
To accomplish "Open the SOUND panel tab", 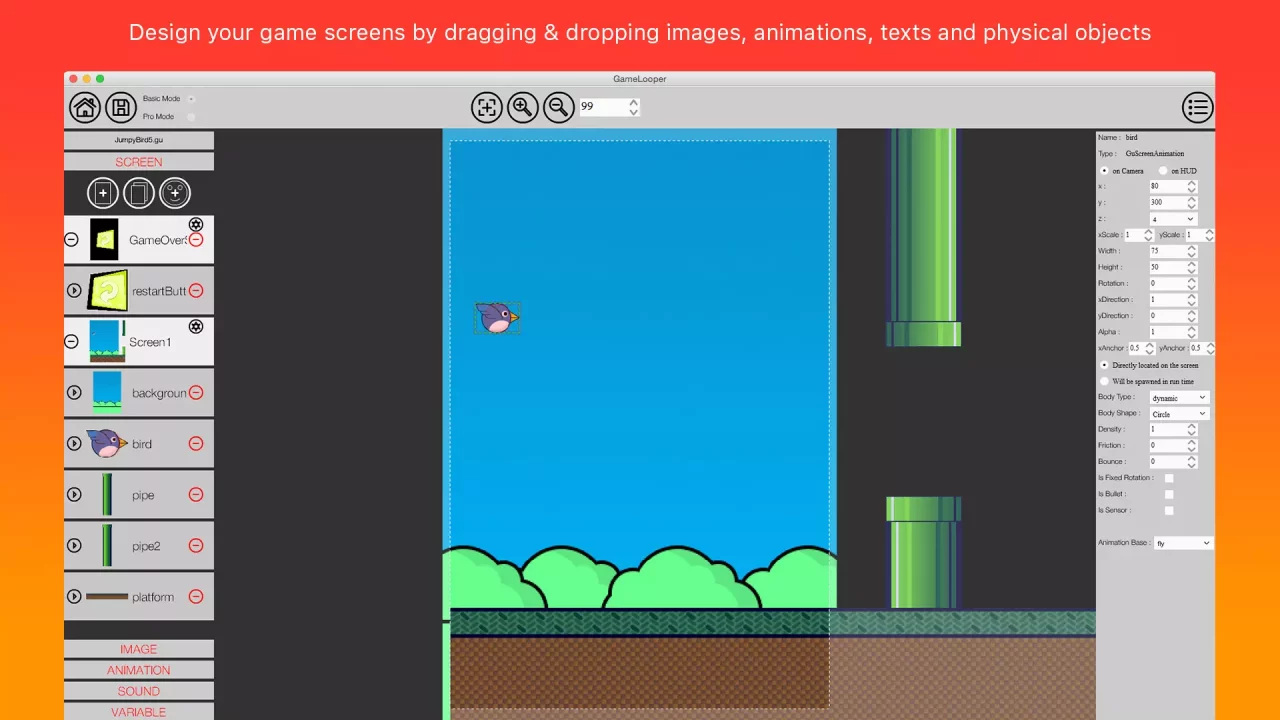I will pyautogui.click(x=138, y=691).
